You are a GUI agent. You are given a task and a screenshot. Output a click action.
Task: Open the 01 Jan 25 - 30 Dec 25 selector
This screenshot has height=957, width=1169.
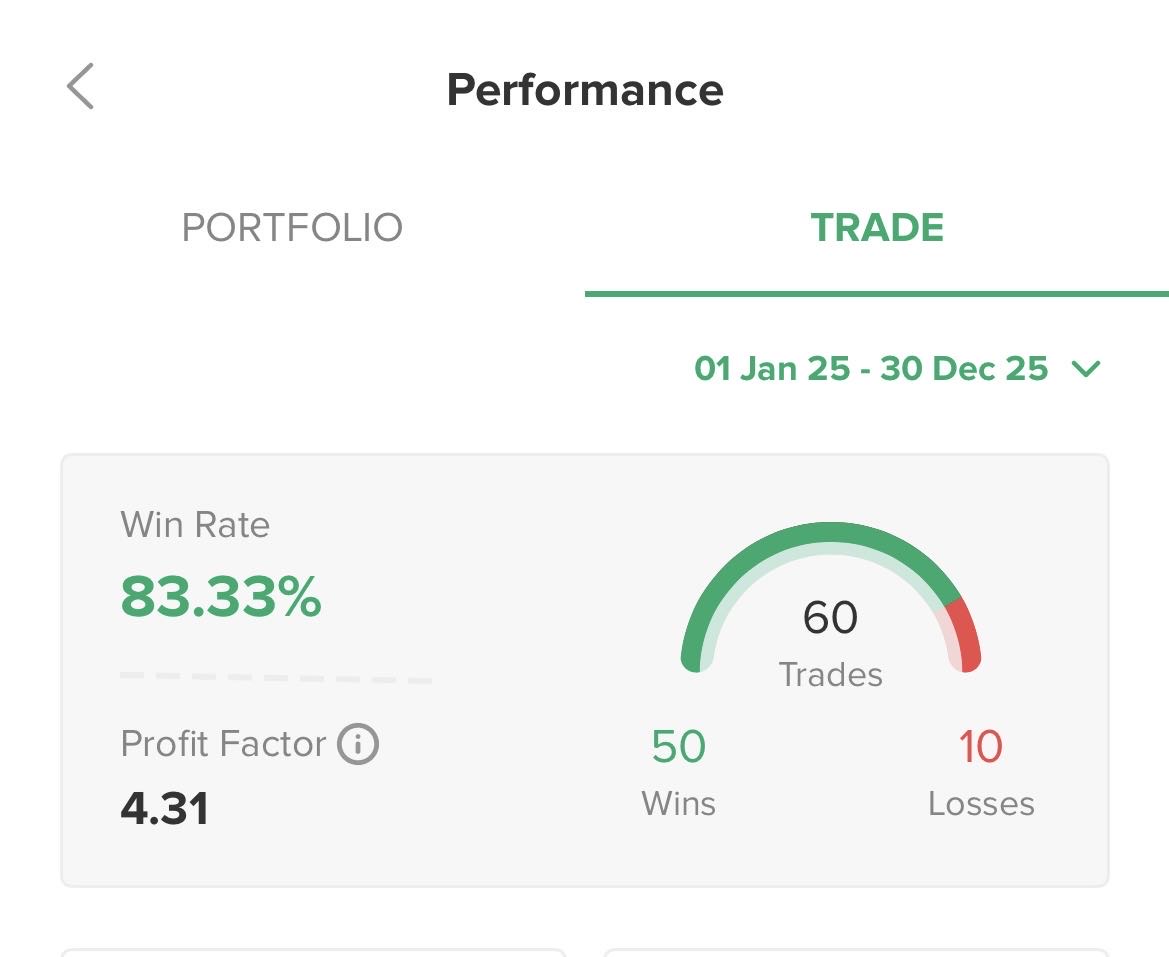coord(870,369)
